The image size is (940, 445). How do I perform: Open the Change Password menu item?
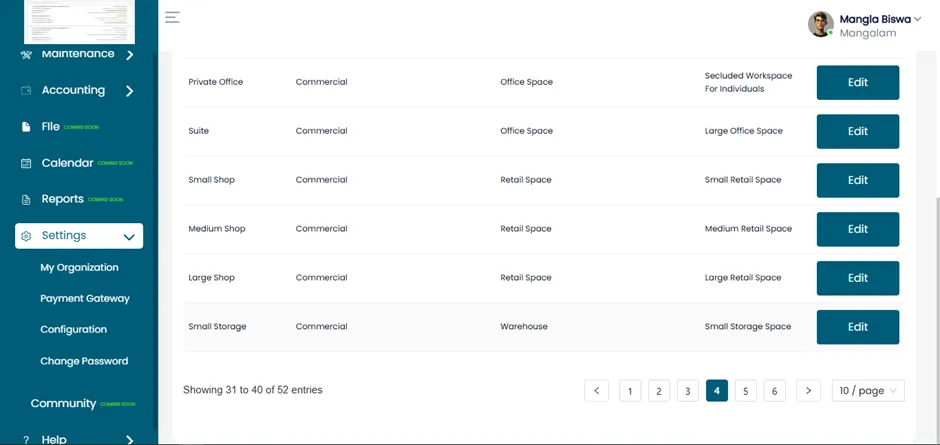pyautogui.click(x=84, y=361)
